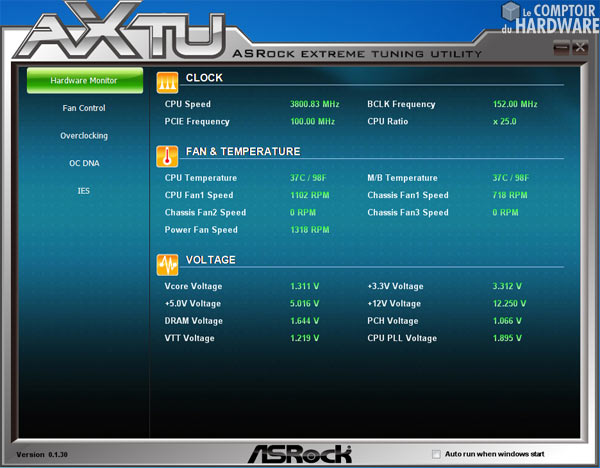Click the 718 RPM value
Image resolution: width=600 pixels, height=468 pixels.
[x=510, y=195]
